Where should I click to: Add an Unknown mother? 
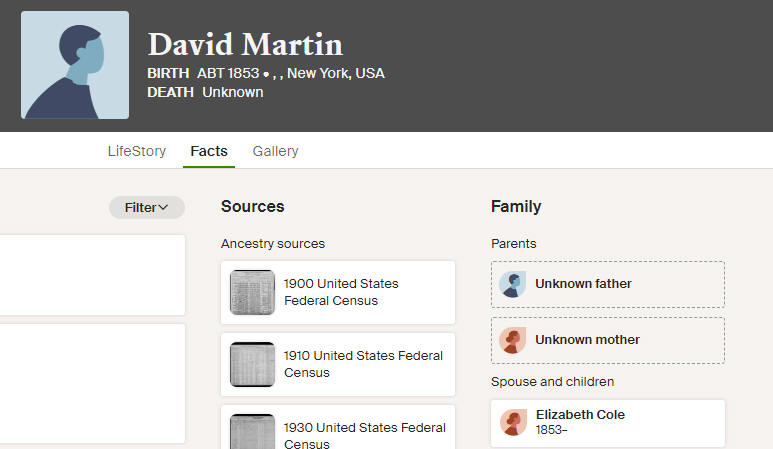[x=608, y=341]
